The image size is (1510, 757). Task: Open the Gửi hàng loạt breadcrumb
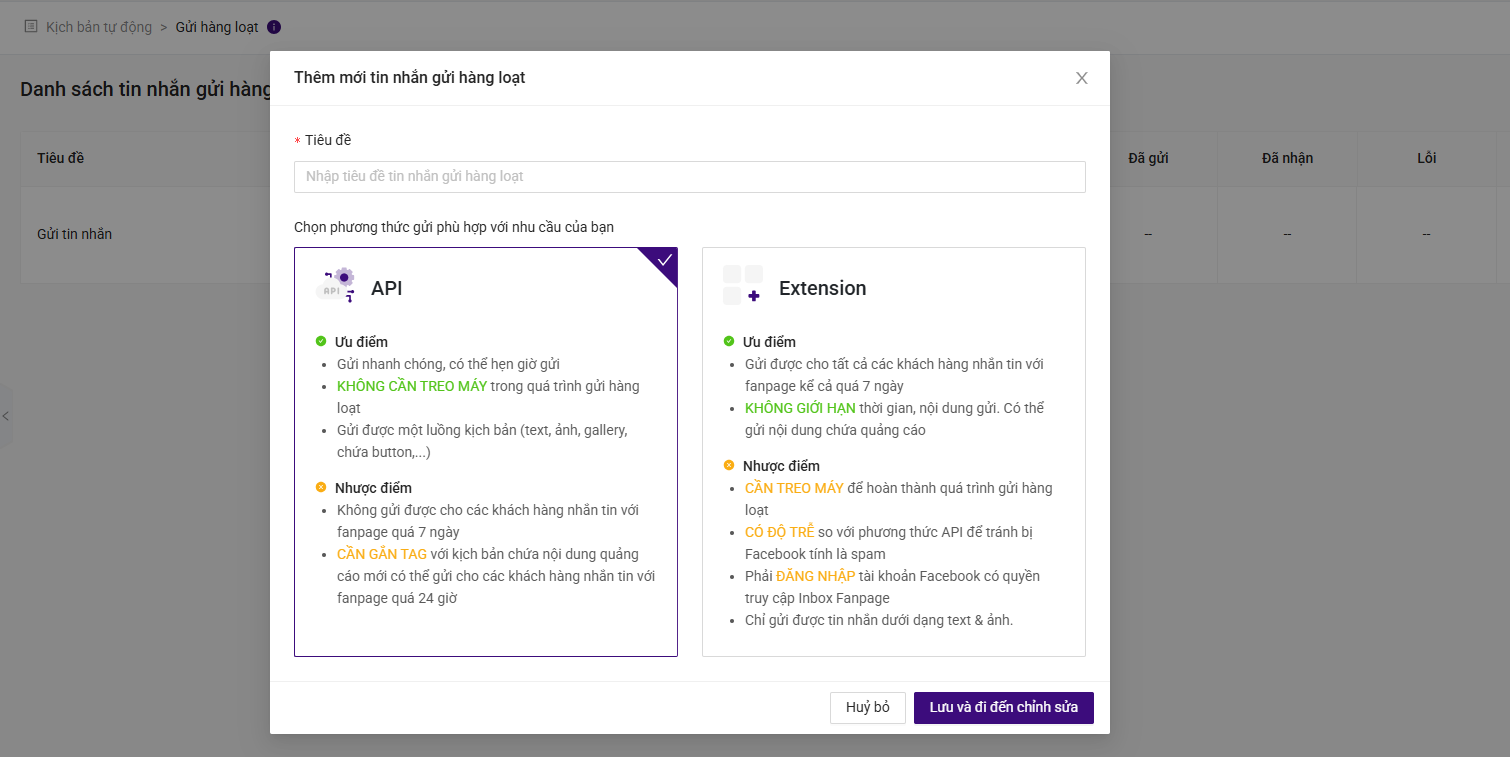point(217,27)
